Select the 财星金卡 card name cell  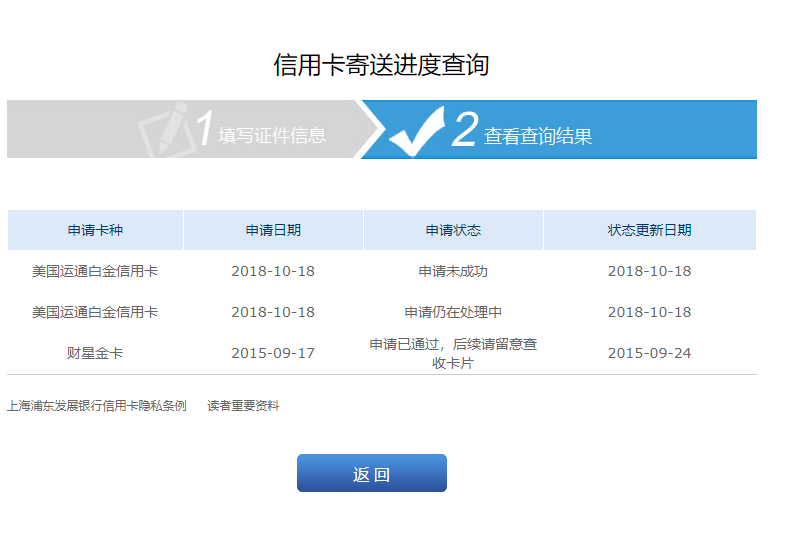[x=95, y=353]
